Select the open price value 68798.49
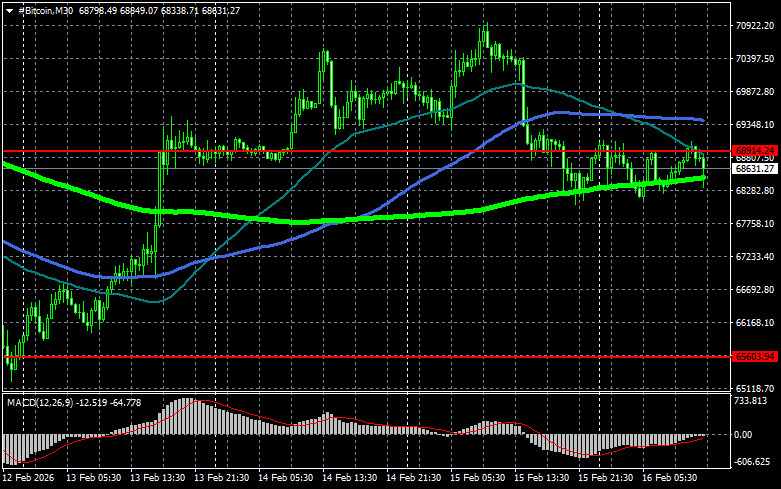 coord(98,10)
